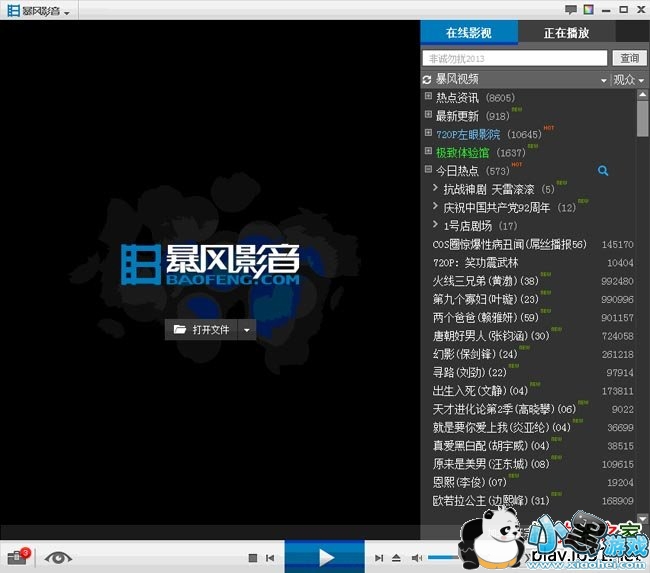Close the 暴风影音 window

click(x=640, y=10)
